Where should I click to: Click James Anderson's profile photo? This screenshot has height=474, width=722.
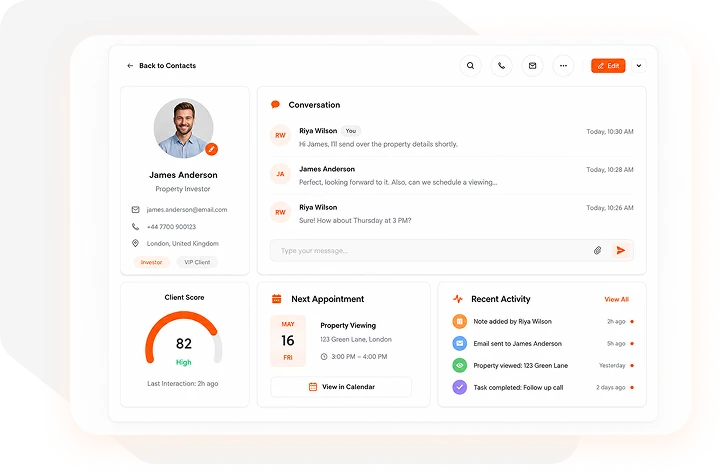183,128
